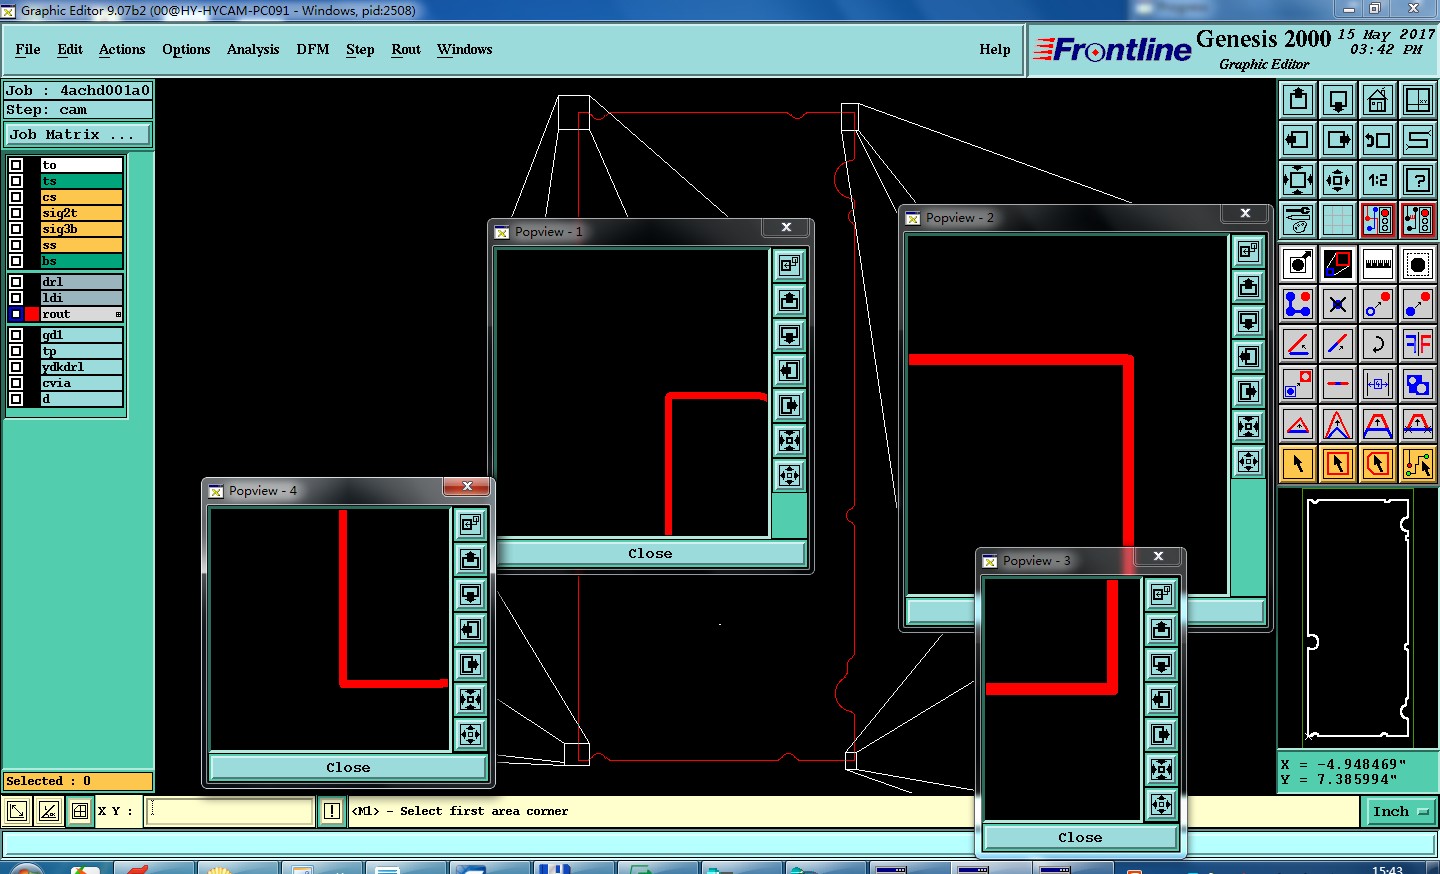Open the Actions menu
Viewport: 1440px width, 874px height.
[x=122, y=49]
